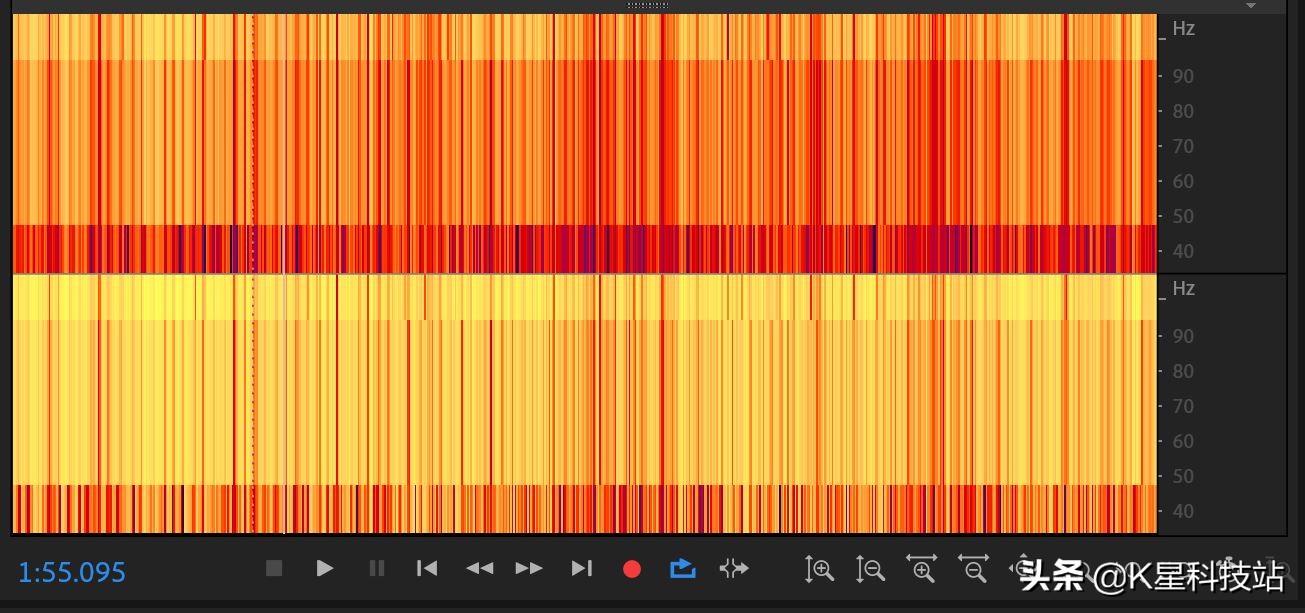Click the 50 mark on the lower frequency ruler
This screenshot has width=1305, height=613.
(1183, 476)
